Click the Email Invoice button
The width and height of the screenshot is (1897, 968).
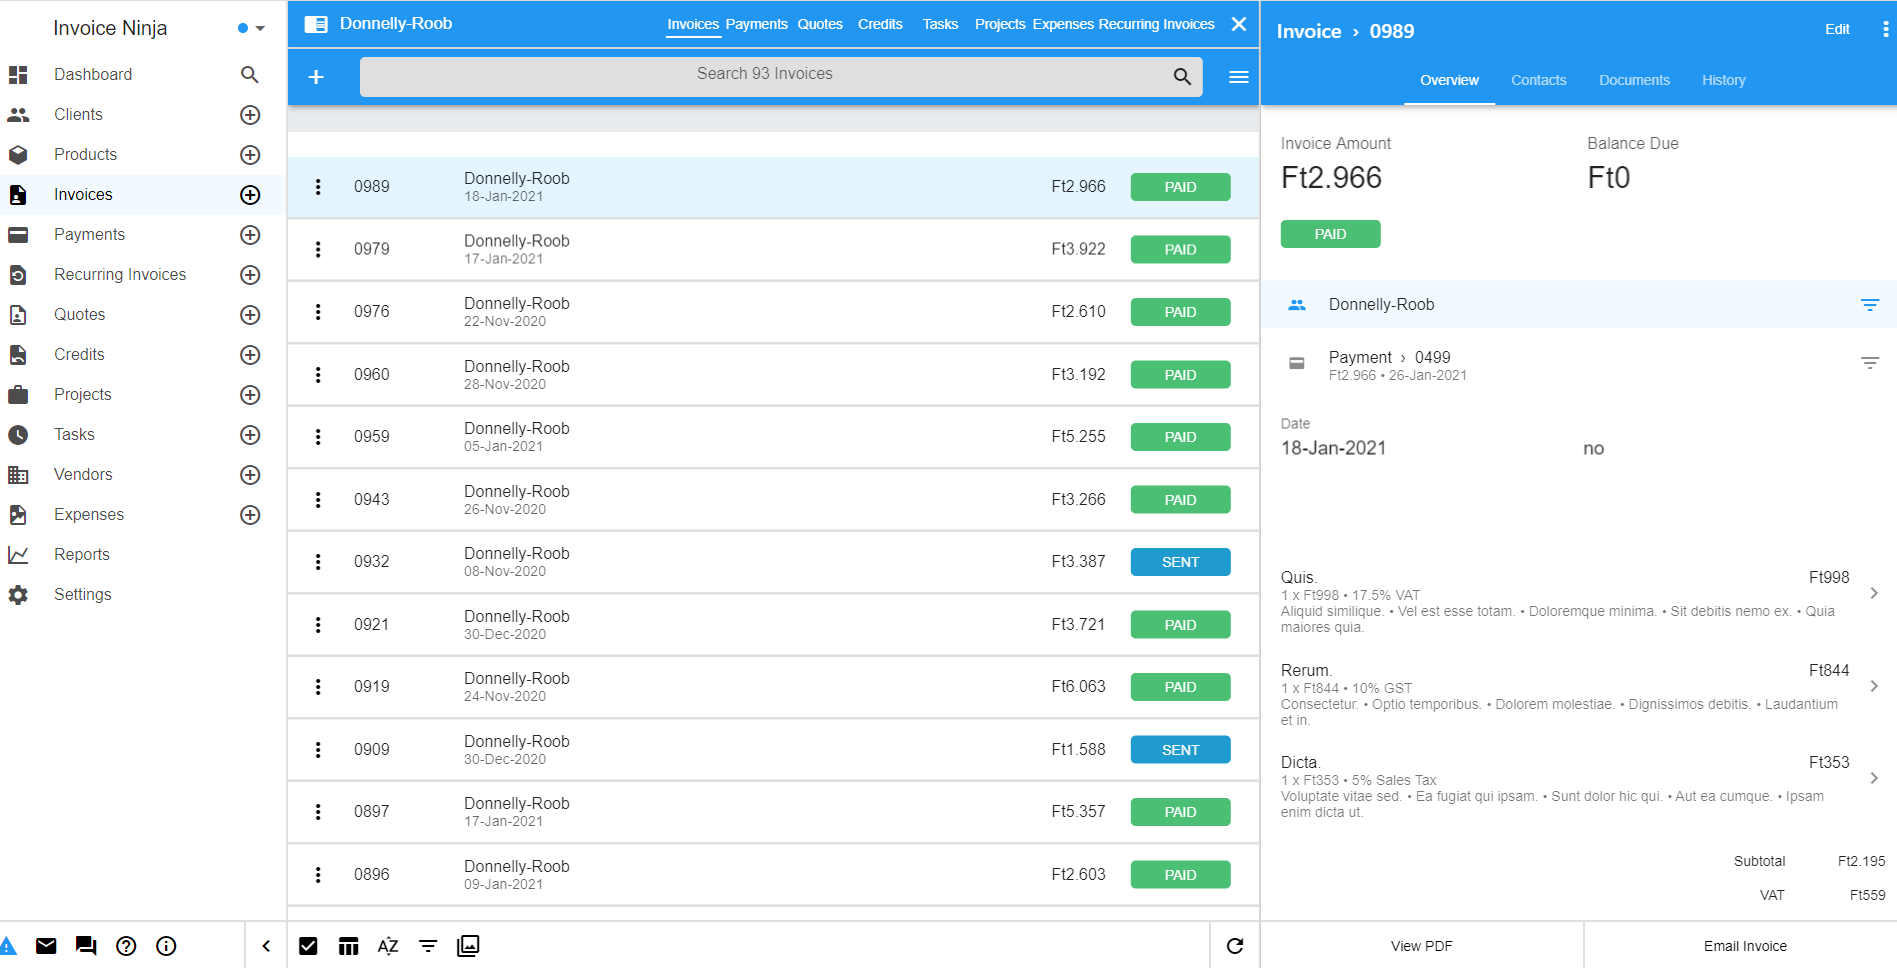[1744, 946]
